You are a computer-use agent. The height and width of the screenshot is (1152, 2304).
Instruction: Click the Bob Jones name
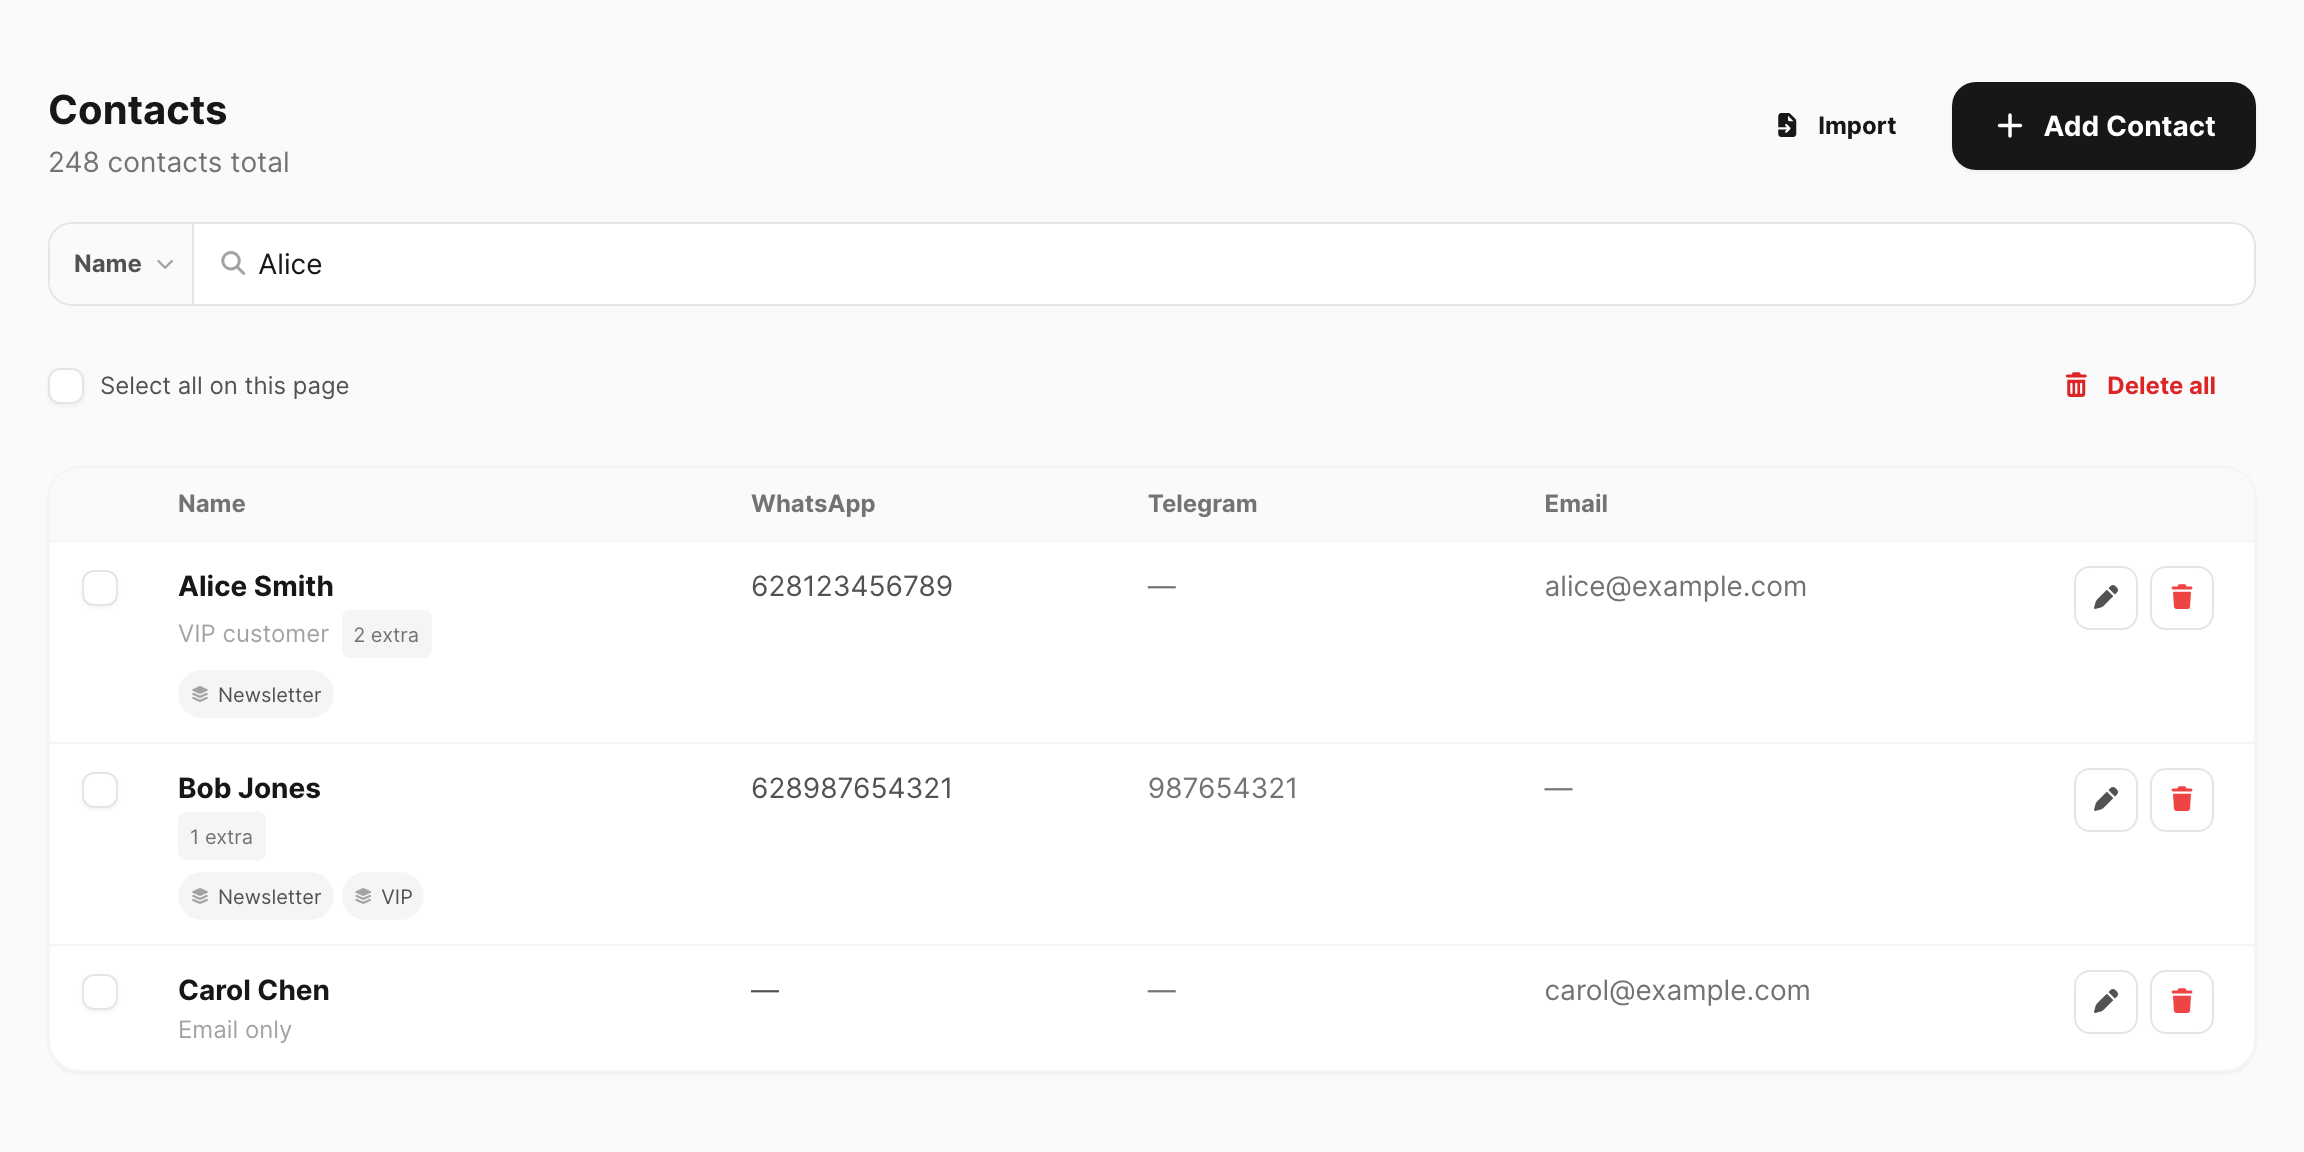click(249, 788)
